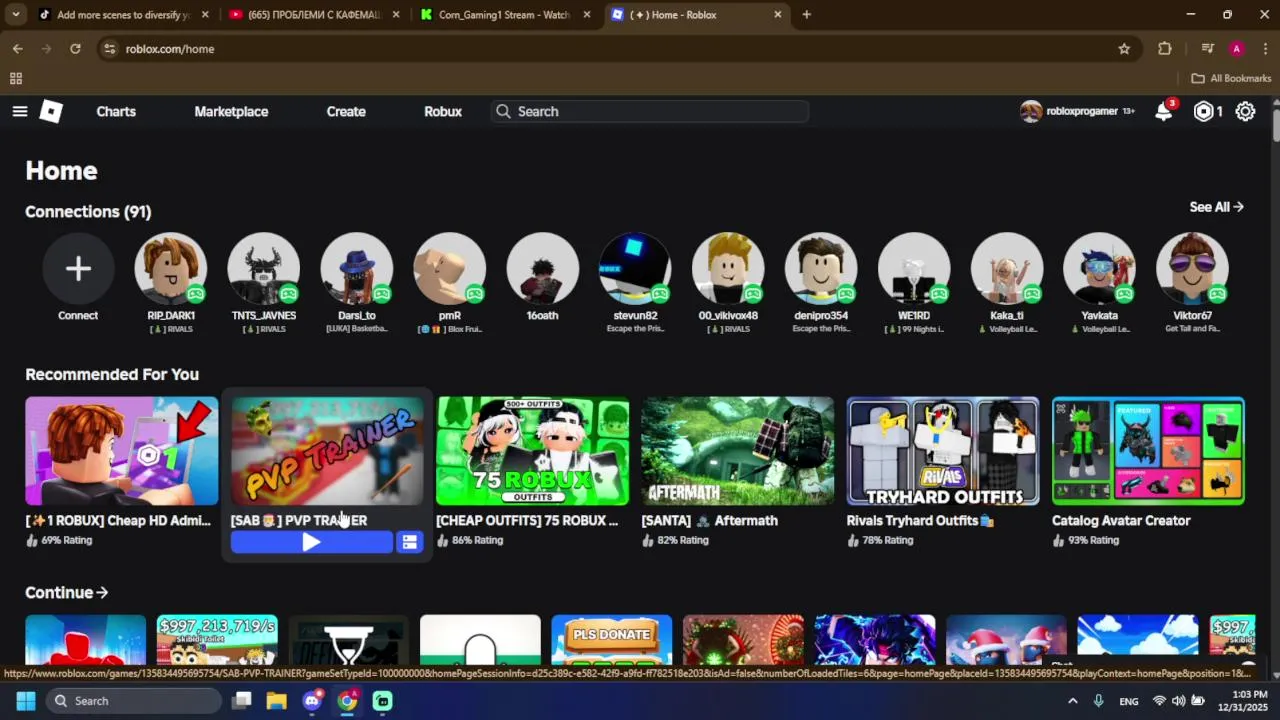Open stevun82's avatar
1280x720 pixels.
click(636, 268)
